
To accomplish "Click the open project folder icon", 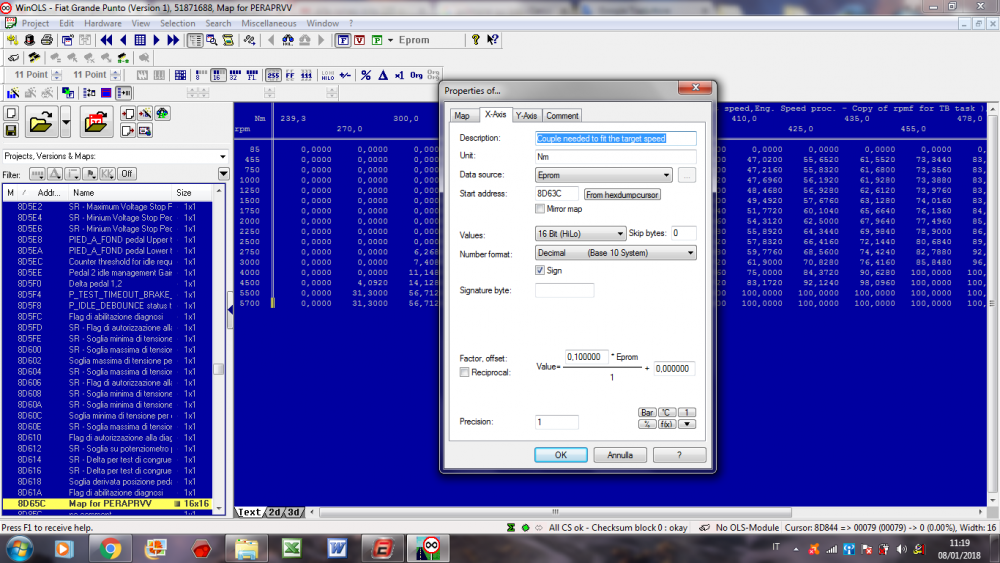I will 41,123.
